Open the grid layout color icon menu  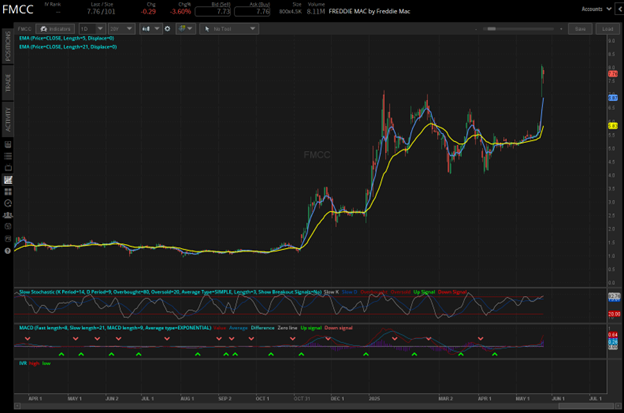pos(184,29)
